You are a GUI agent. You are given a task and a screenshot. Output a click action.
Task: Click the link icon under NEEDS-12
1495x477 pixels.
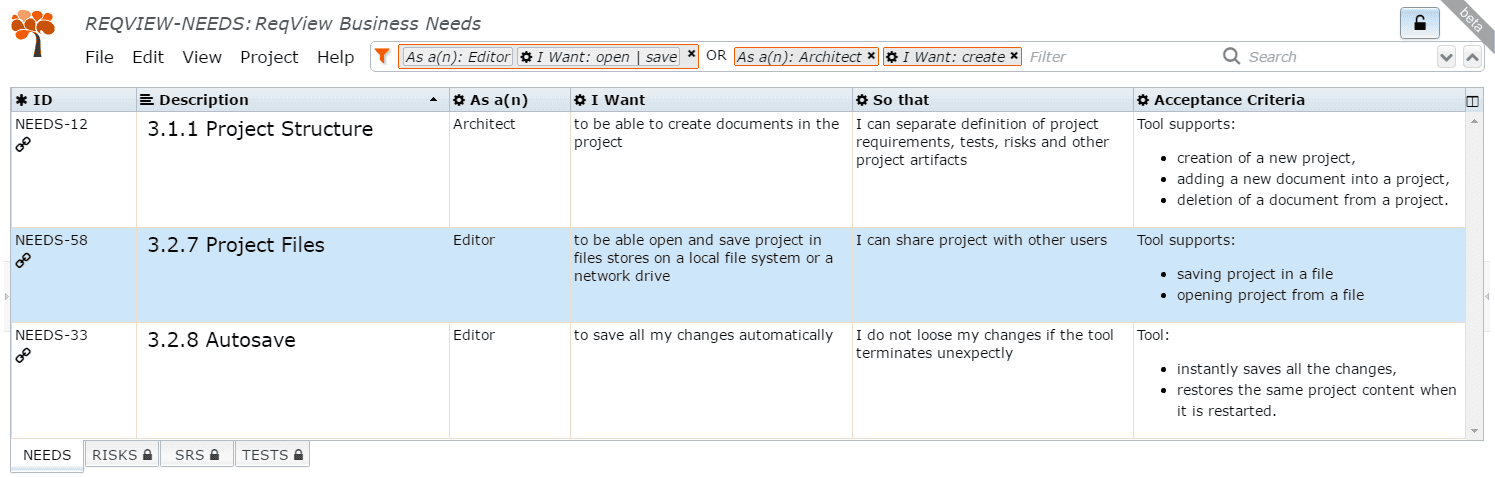point(23,145)
